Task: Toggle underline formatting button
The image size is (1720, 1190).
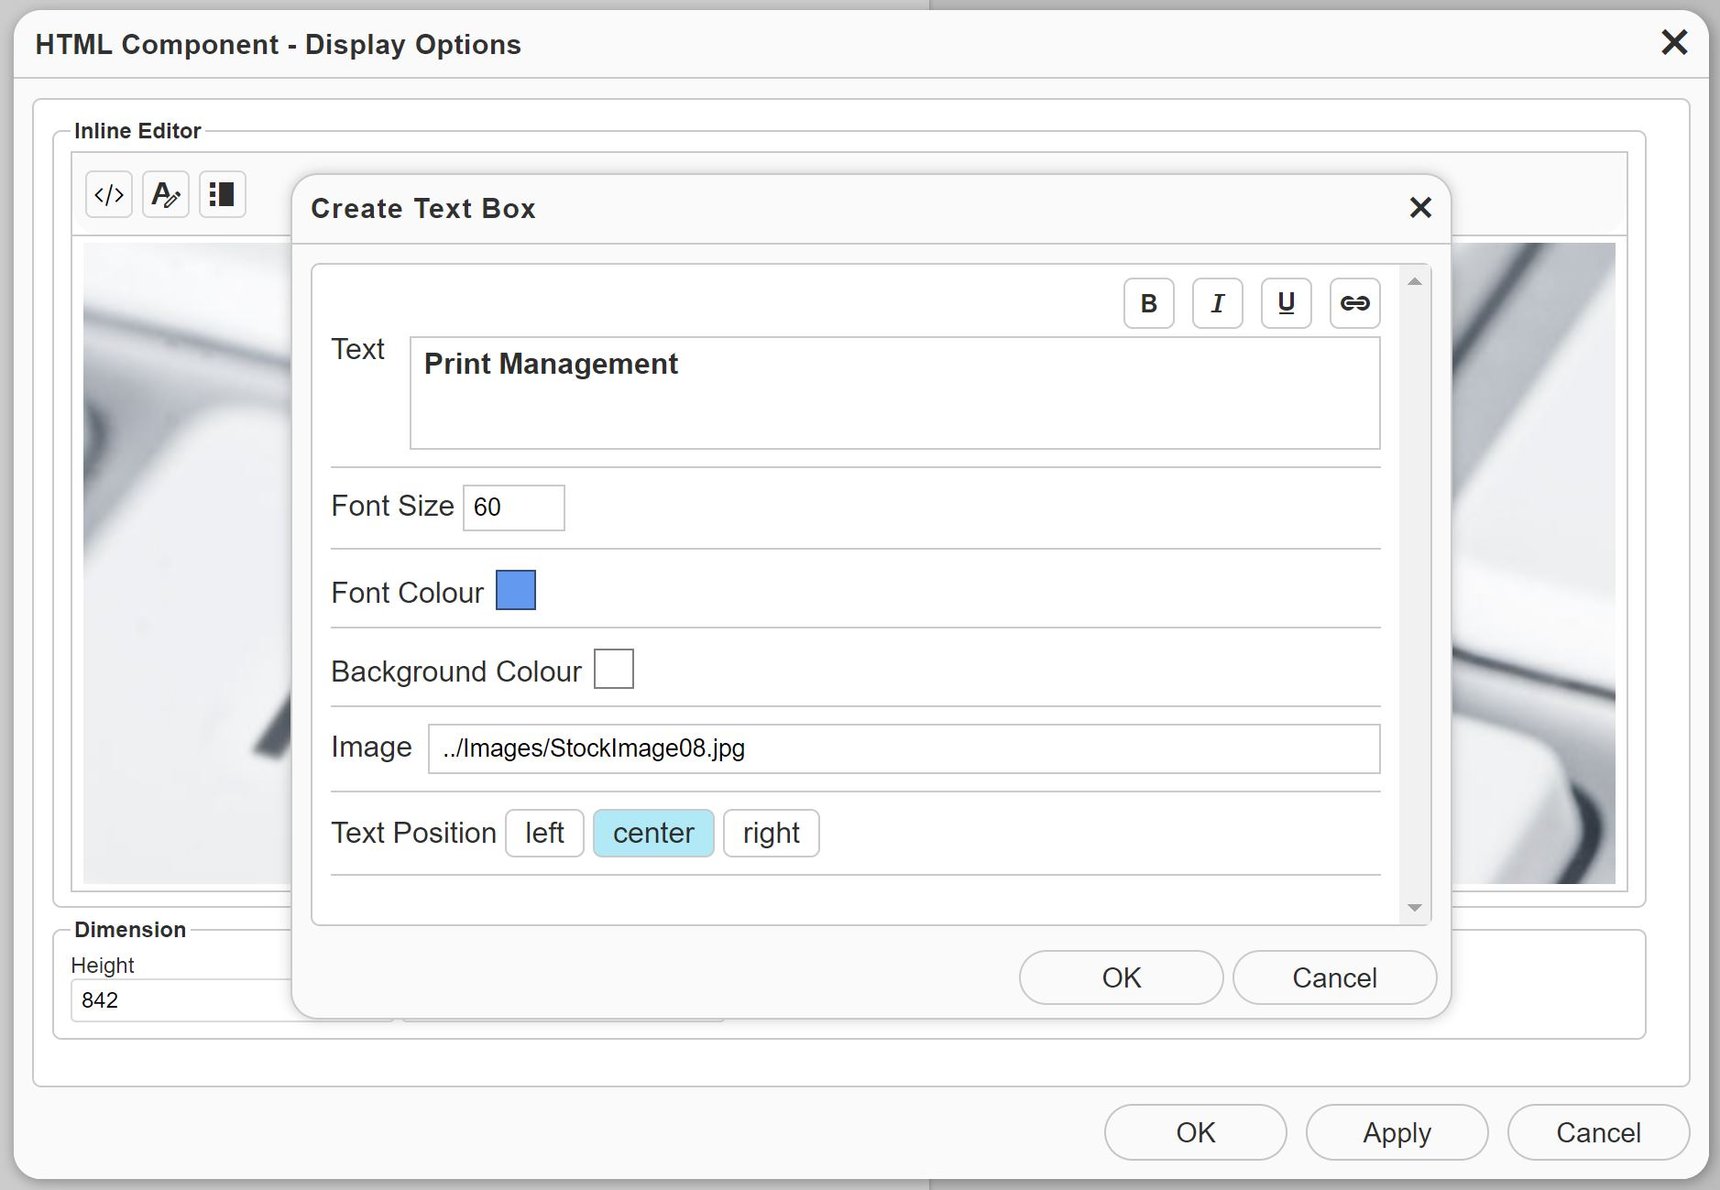Action: 1286,303
